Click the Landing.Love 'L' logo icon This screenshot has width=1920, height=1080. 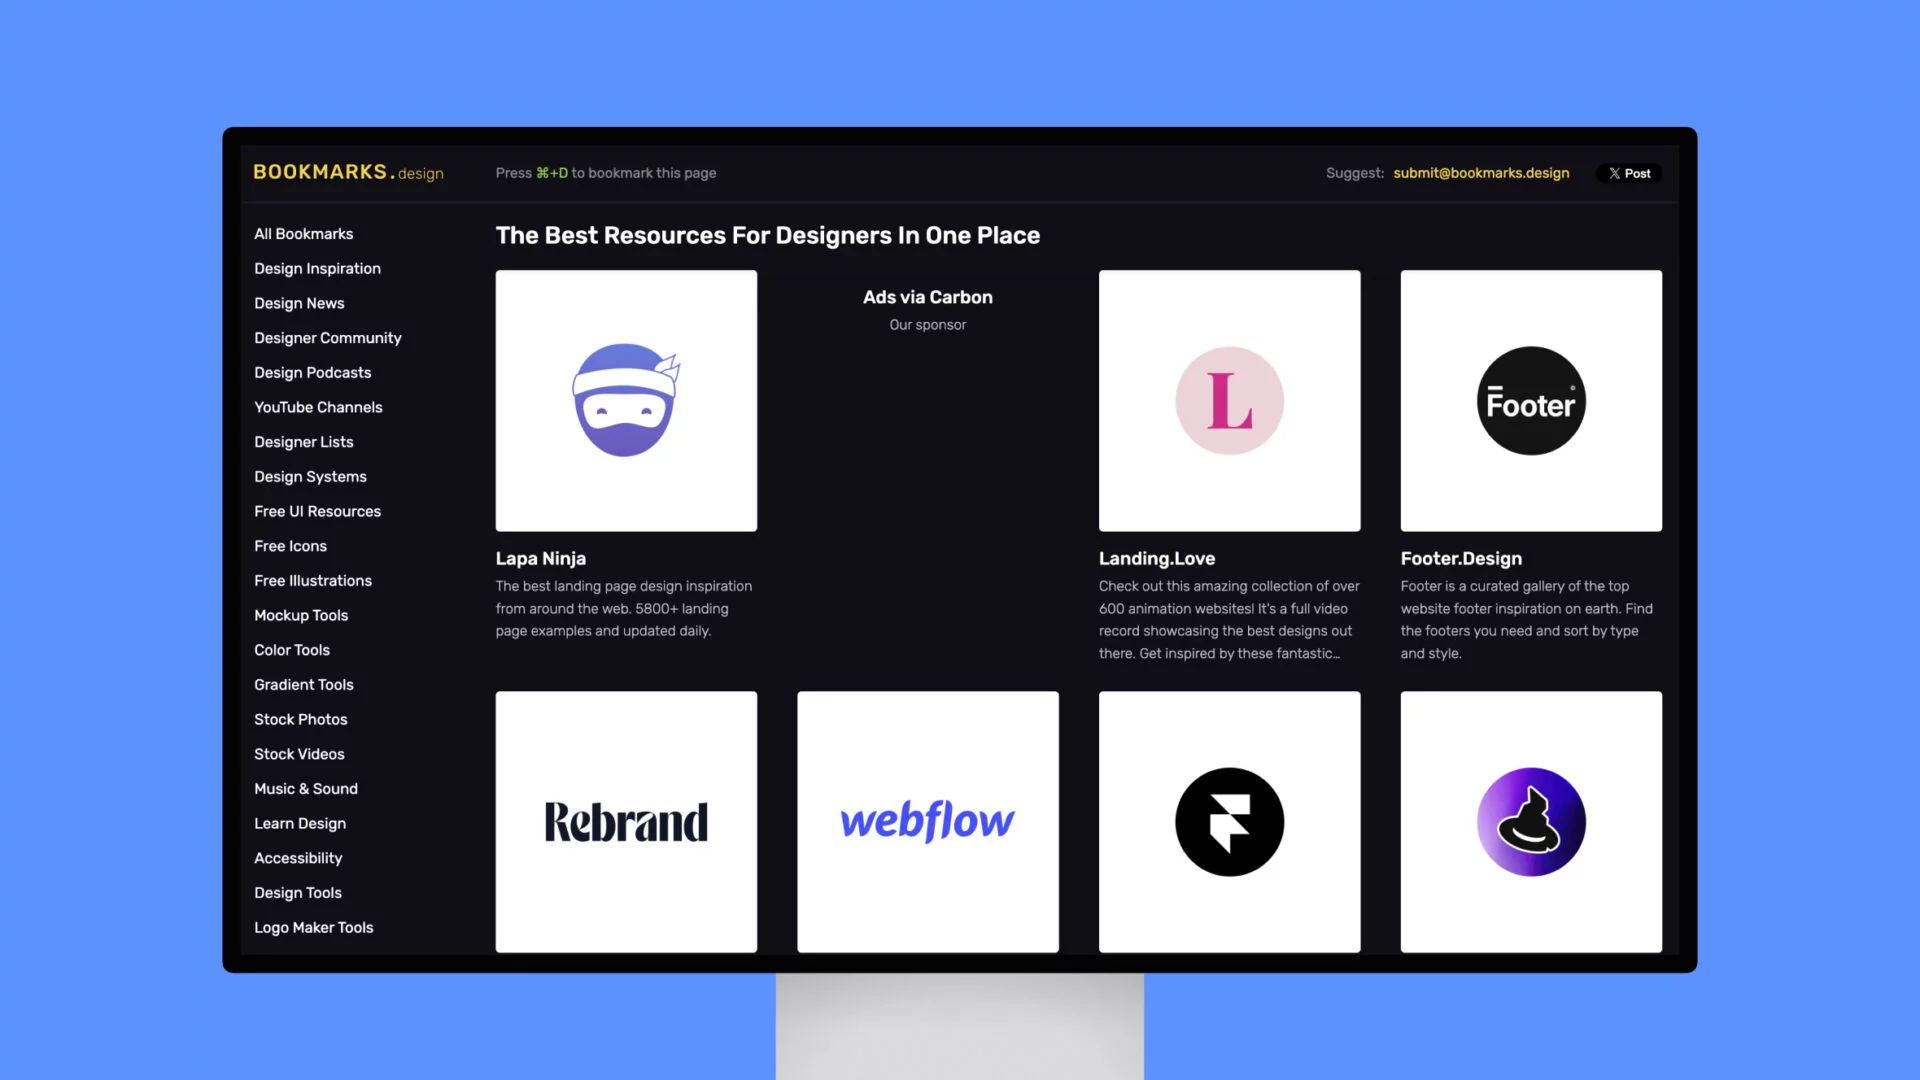pos(1229,400)
